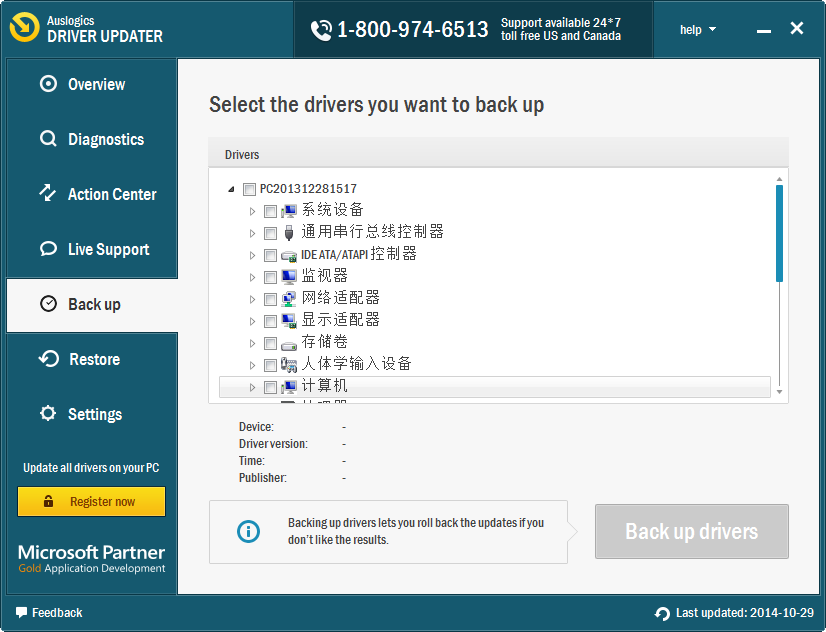Image resolution: width=826 pixels, height=632 pixels.
Task: Click the IDE ATA/ATAPI controller icon
Action: [x=289, y=256]
